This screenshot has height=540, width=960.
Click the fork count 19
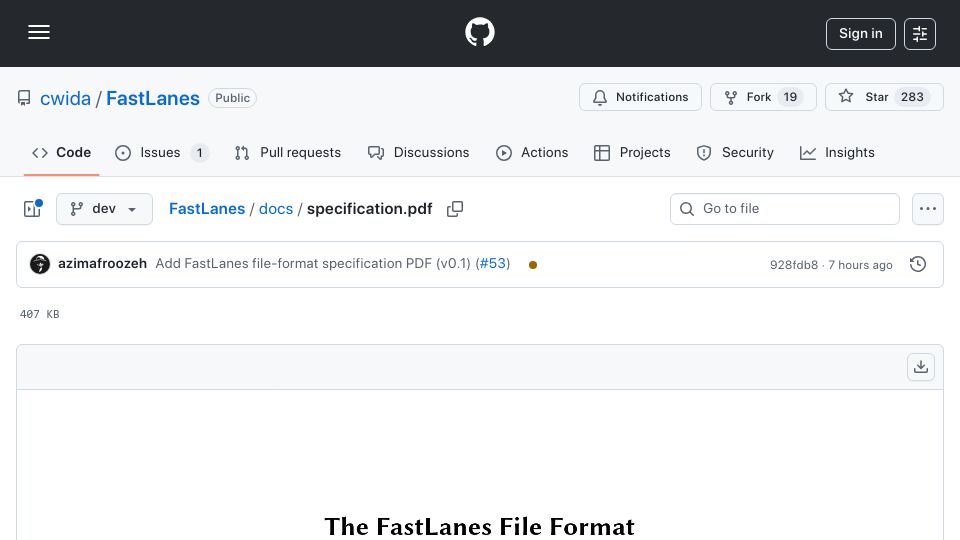pos(790,97)
